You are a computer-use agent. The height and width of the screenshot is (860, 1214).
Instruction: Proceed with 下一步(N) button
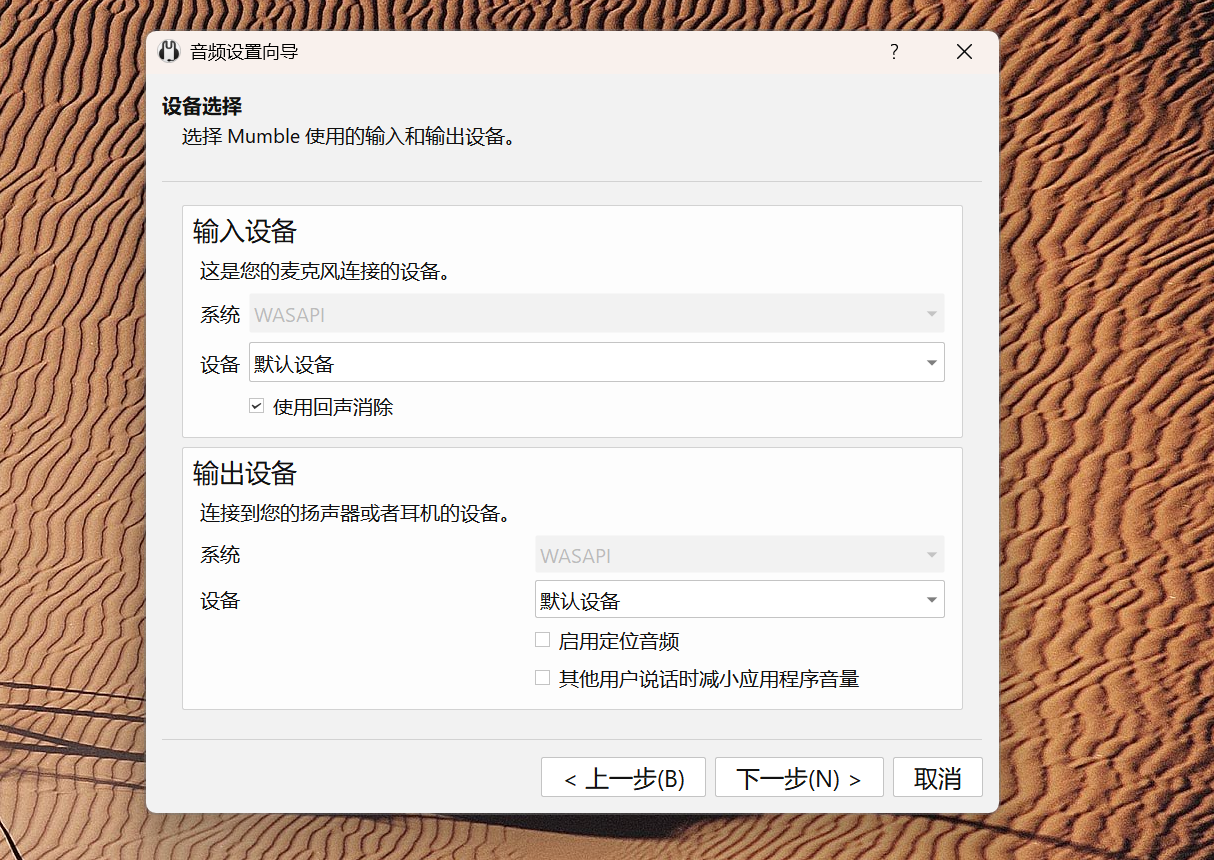coord(799,778)
